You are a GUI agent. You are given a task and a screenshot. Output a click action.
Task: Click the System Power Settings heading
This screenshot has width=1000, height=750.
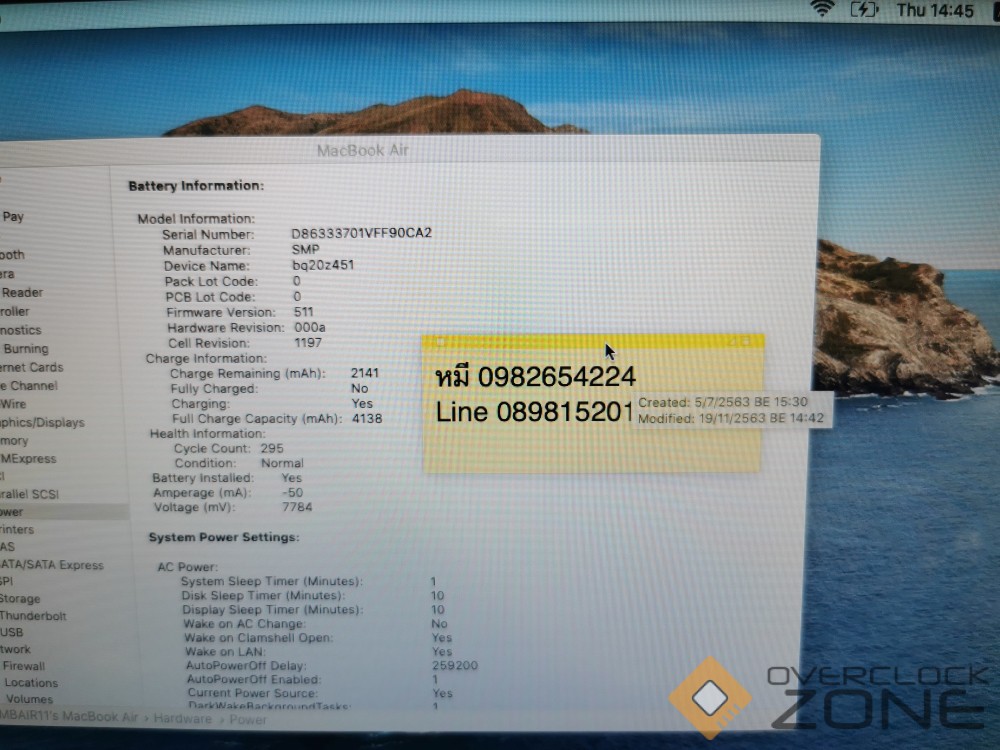223,537
